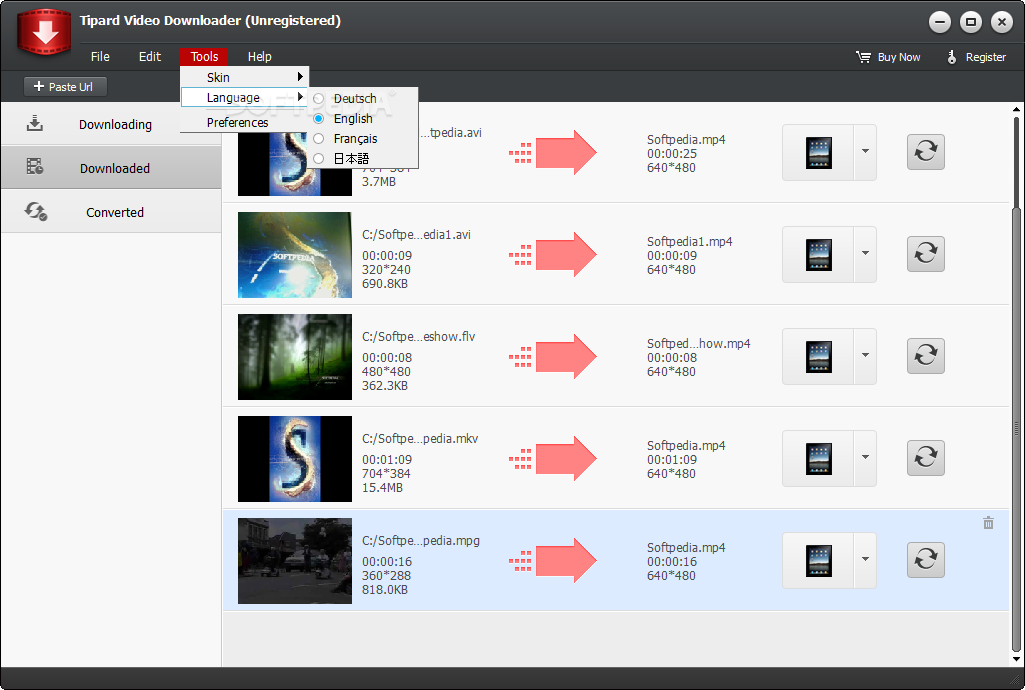
Task: Convert the eshow.flv video with refresh icon
Action: coord(926,355)
